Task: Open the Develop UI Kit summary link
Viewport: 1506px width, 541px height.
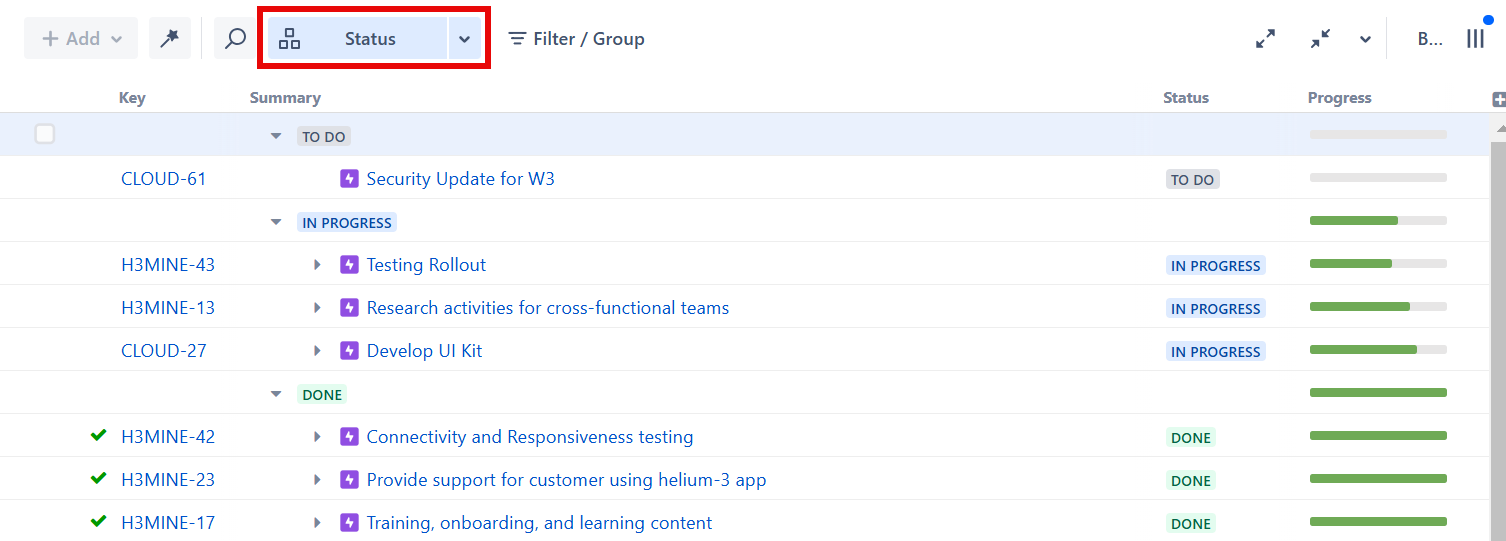Action: pos(424,351)
